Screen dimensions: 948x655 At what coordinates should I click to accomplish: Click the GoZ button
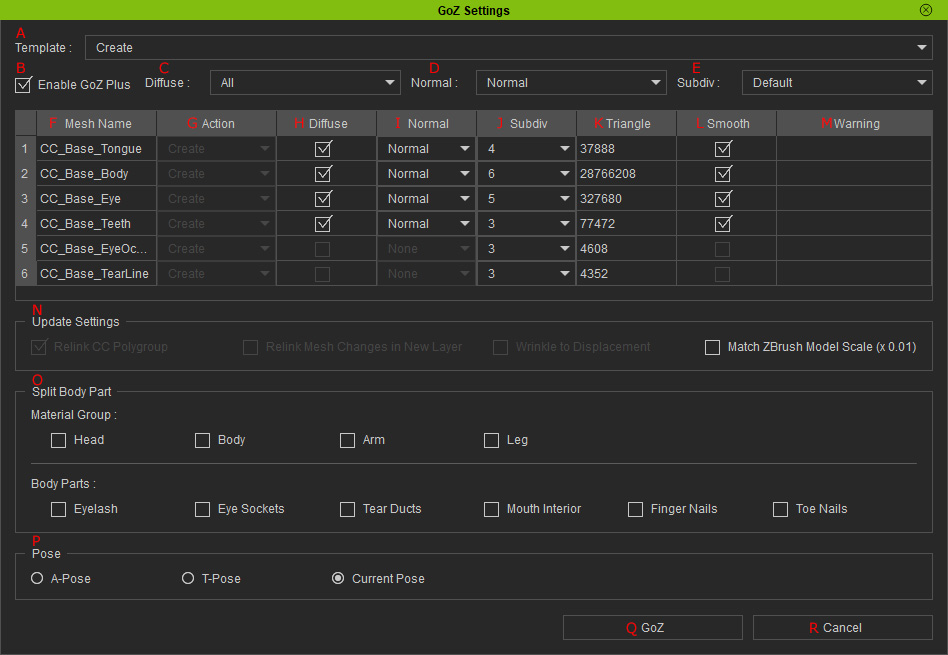pos(652,627)
